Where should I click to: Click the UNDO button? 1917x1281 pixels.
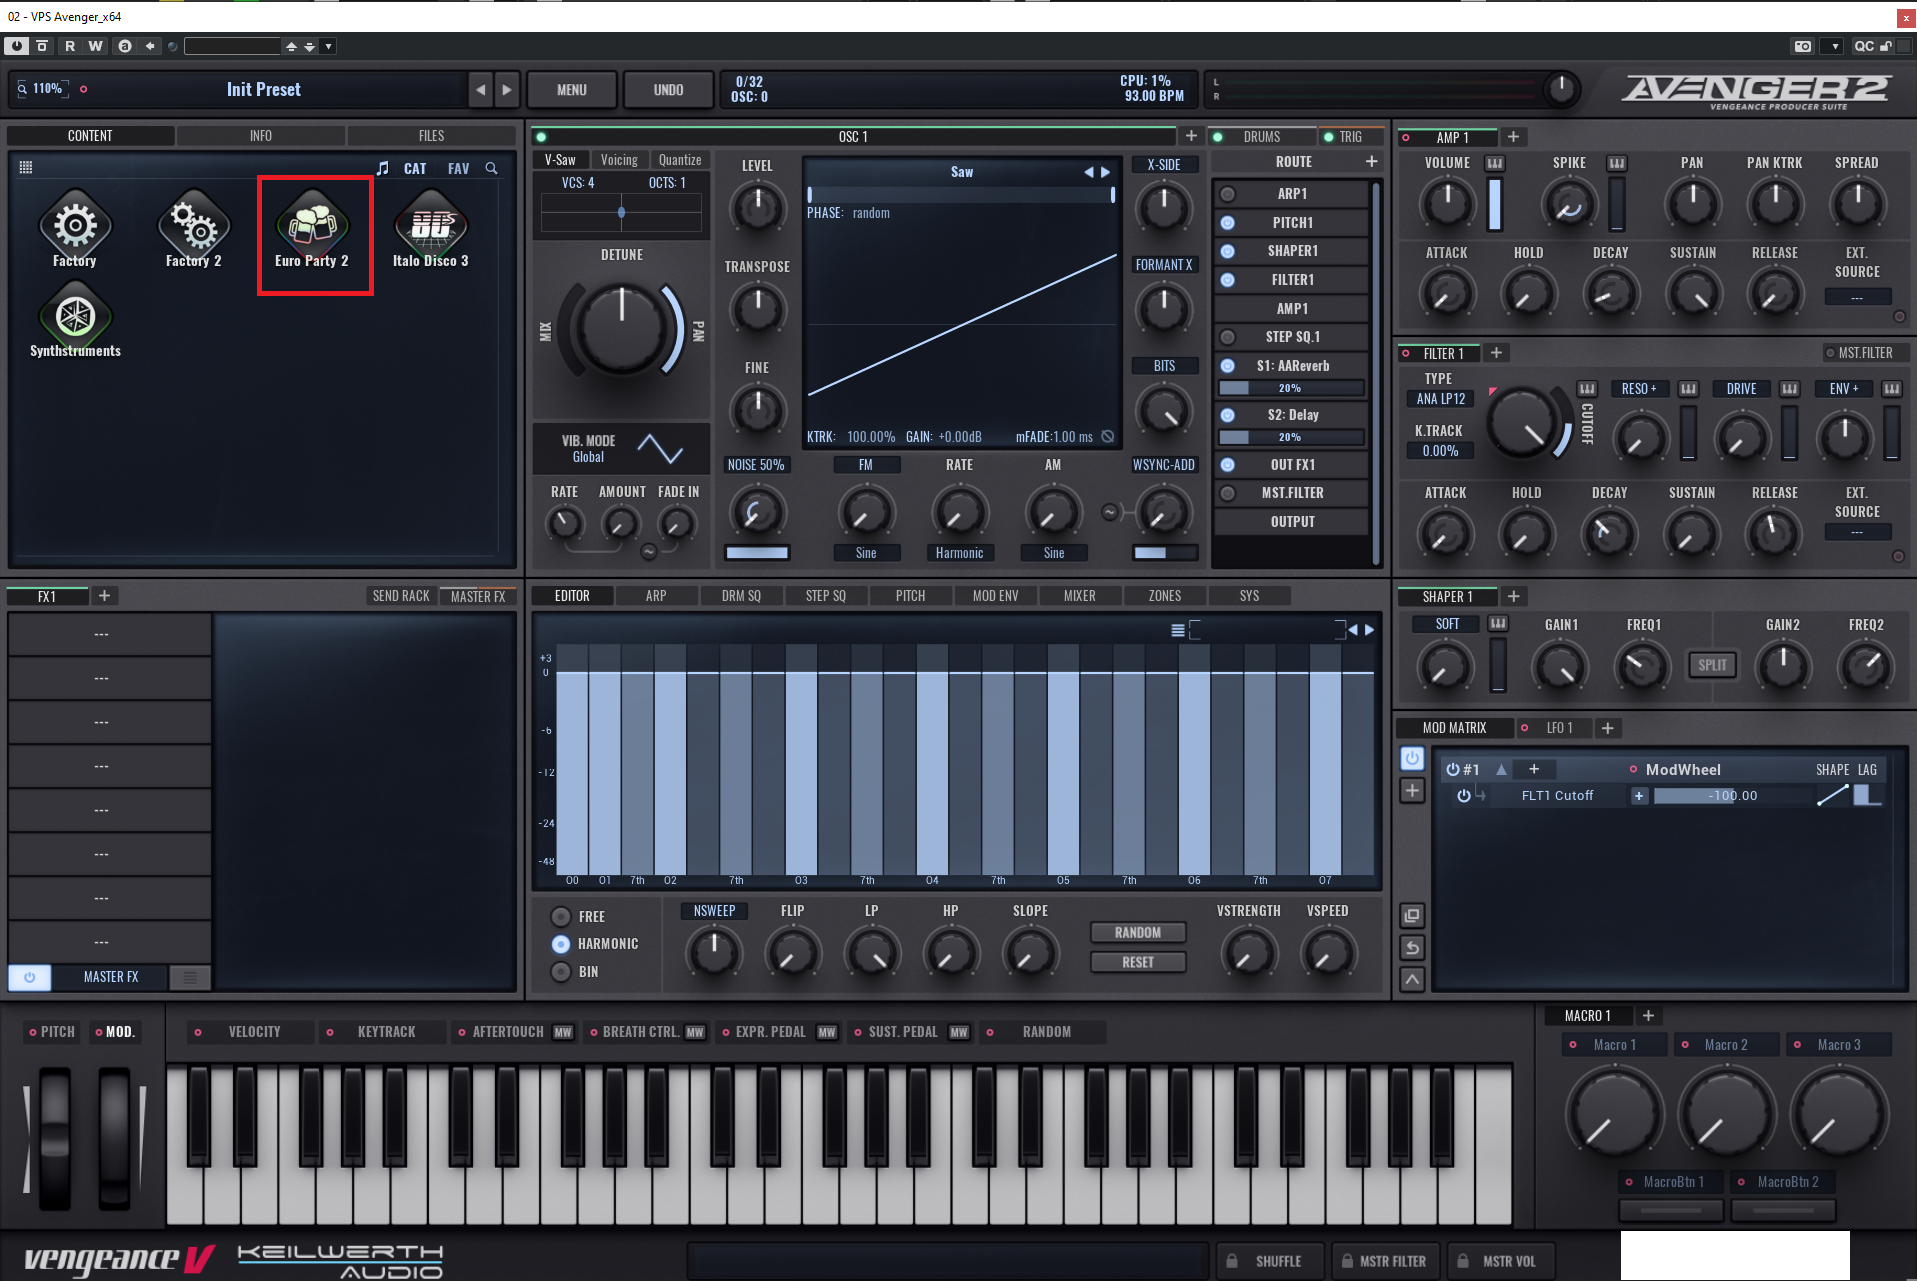(x=668, y=90)
